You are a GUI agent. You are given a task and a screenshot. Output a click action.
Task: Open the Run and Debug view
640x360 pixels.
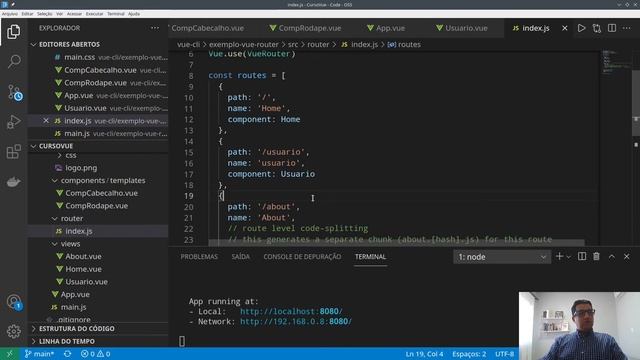pos(13,122)
